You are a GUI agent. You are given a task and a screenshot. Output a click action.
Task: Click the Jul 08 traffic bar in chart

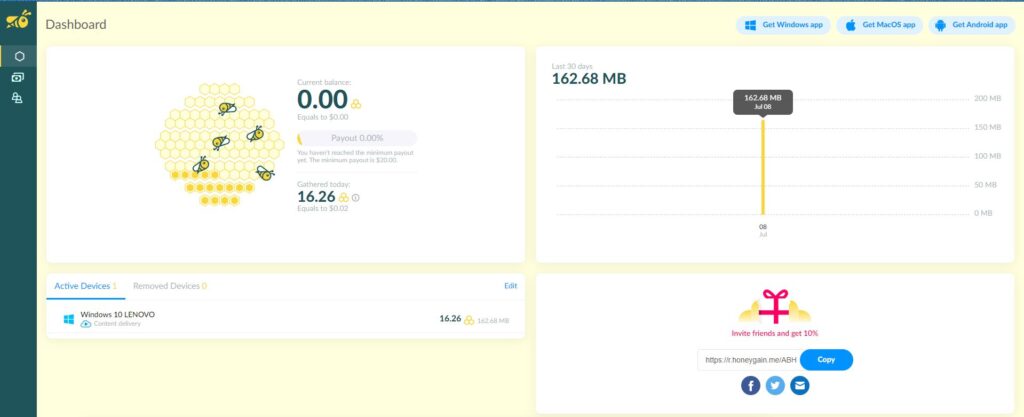click(763, 166)
